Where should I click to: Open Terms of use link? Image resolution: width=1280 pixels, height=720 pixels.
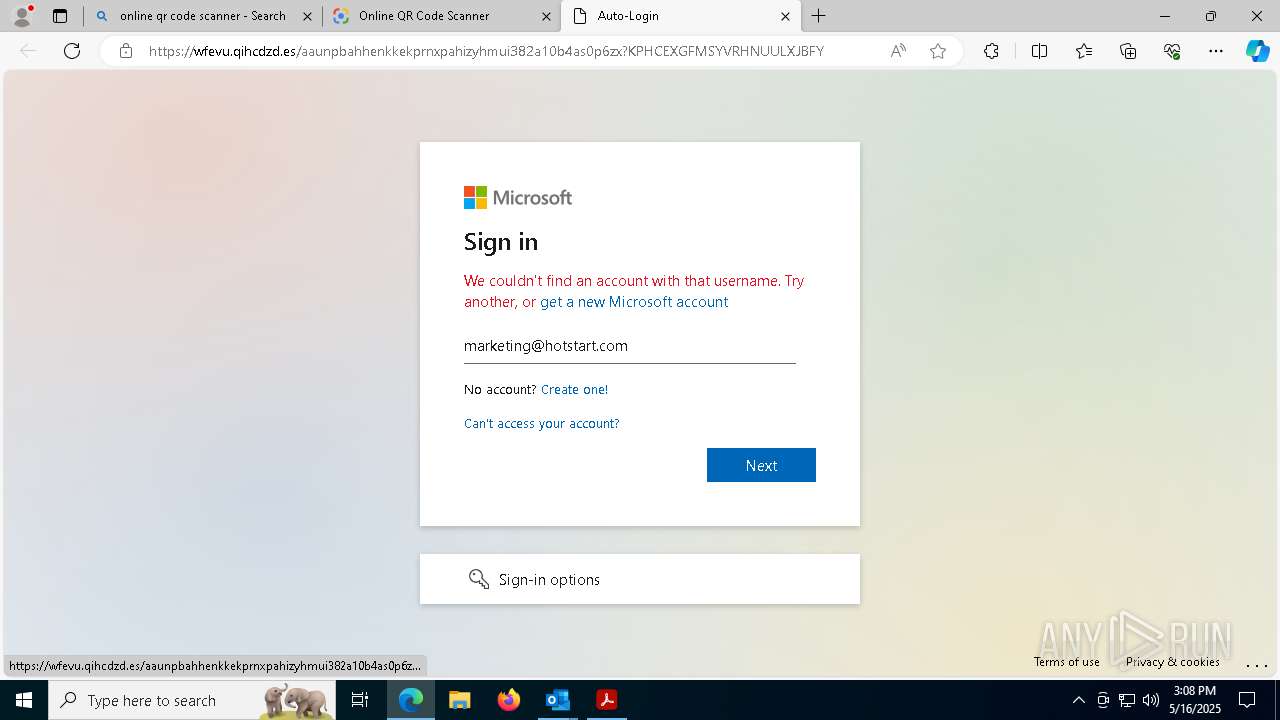tap(1067, 662)
